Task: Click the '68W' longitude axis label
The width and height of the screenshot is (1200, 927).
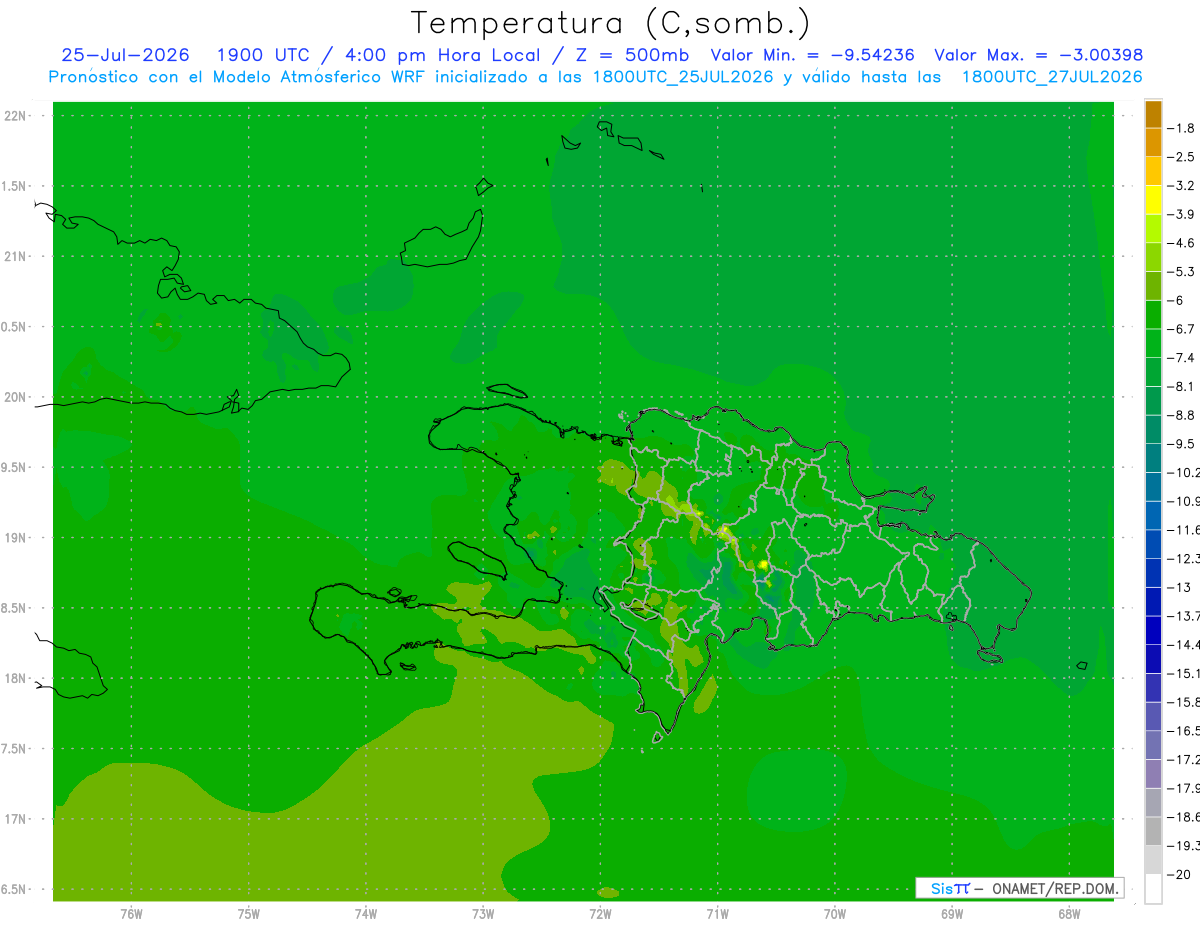Action: (1068, 914)
